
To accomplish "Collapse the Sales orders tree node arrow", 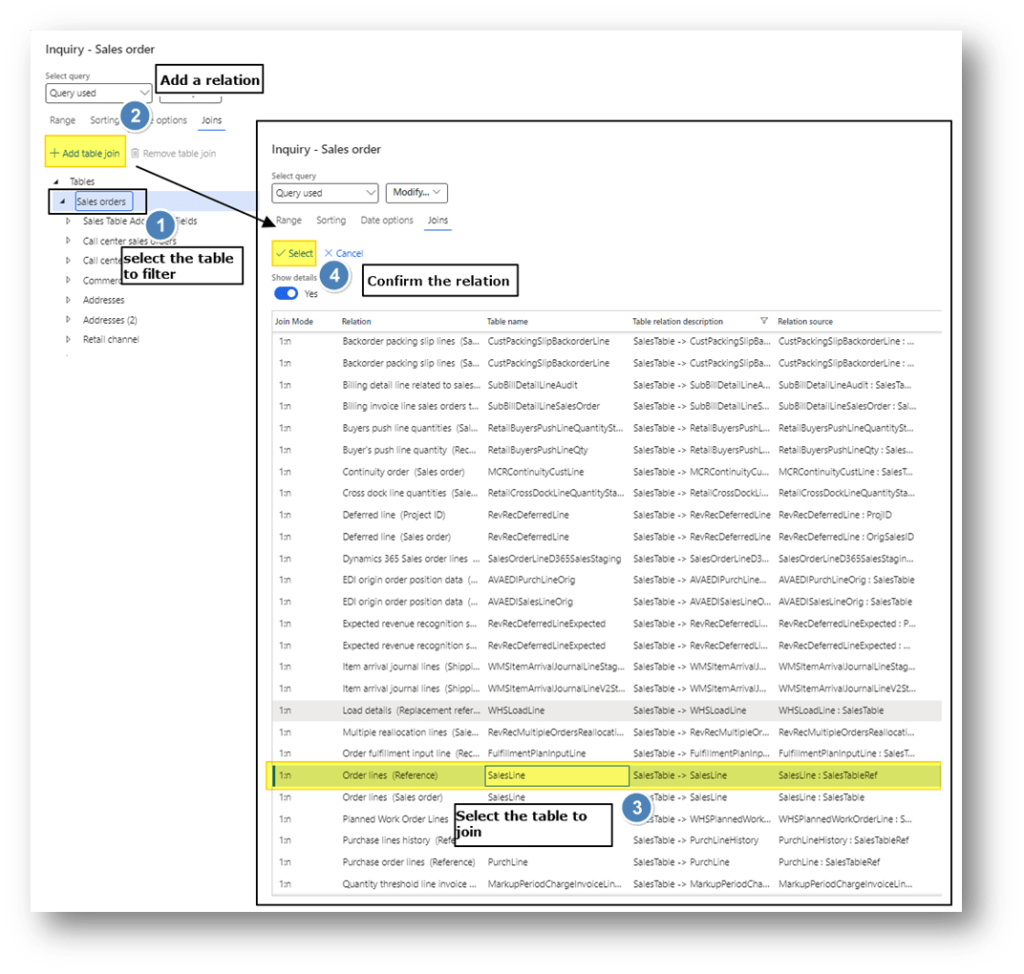I will tap(63, 202).
